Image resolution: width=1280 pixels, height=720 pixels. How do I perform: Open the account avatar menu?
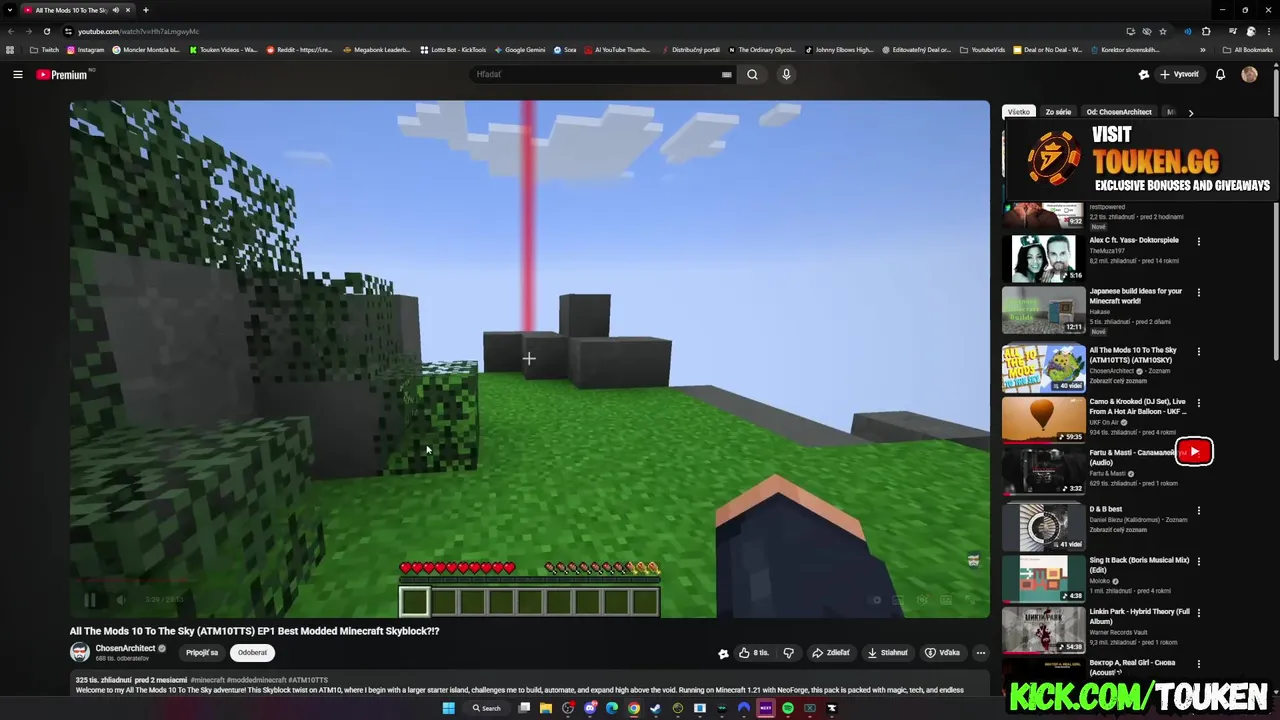[x=1249, y=74]
